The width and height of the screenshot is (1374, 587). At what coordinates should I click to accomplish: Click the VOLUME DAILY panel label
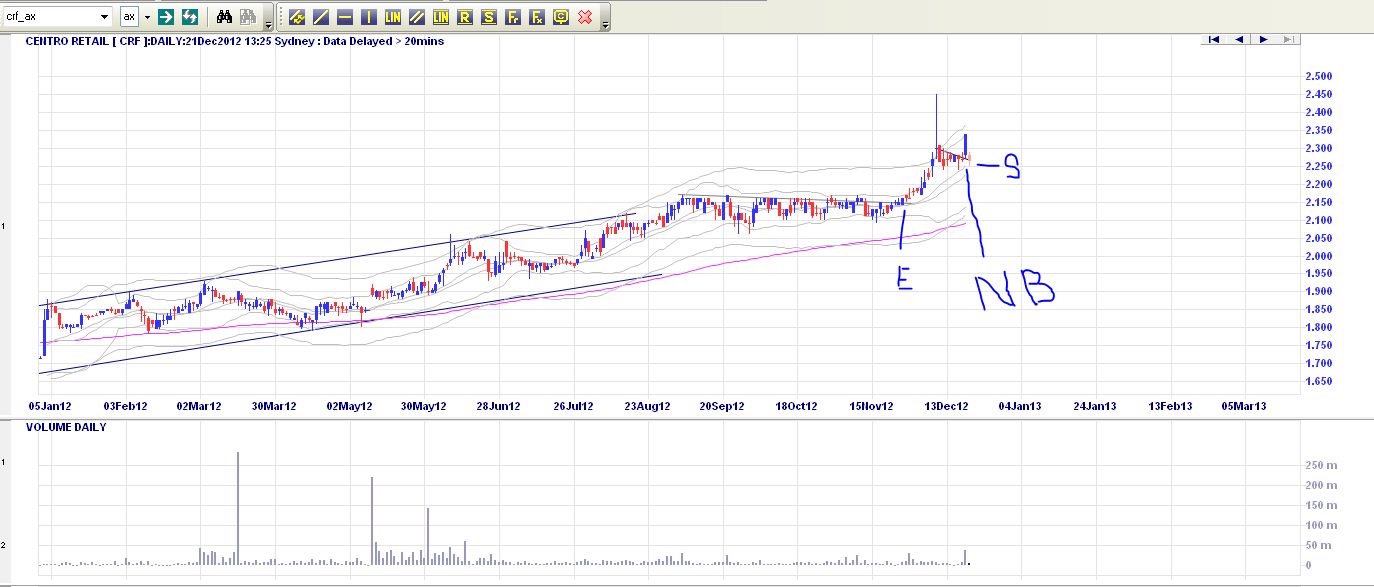point(66,427)
